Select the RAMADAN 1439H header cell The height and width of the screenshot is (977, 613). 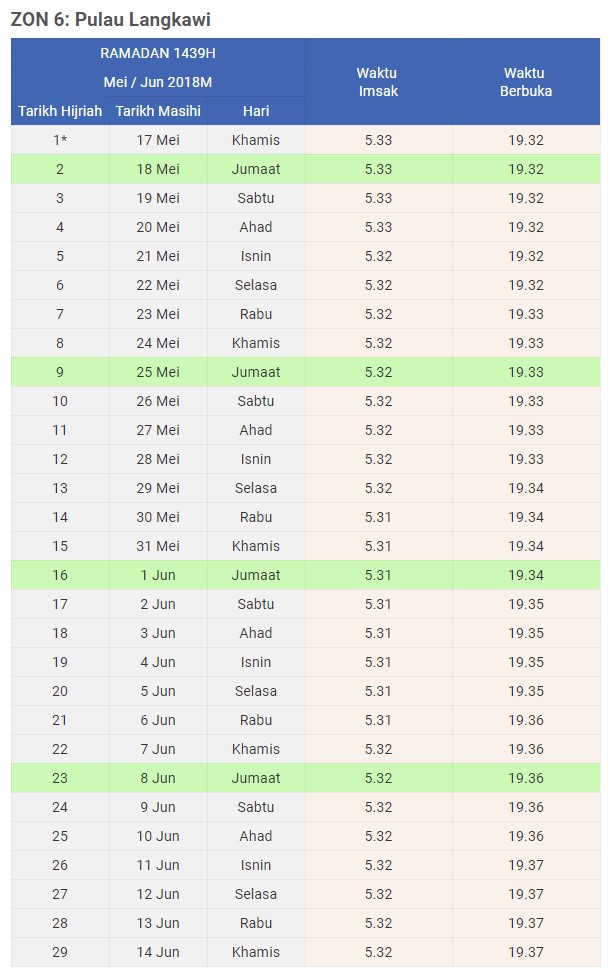[158, 53]
